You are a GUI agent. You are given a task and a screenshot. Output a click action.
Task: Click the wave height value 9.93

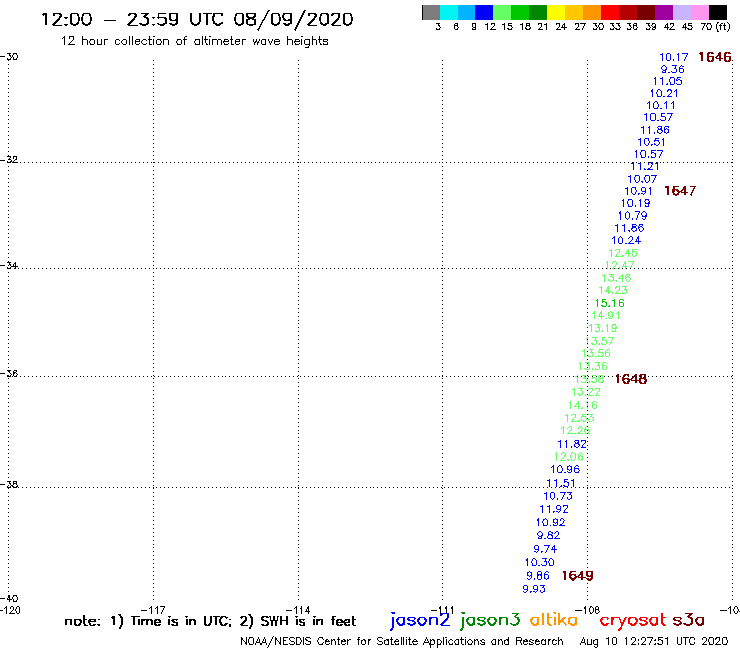click(534, 589)
